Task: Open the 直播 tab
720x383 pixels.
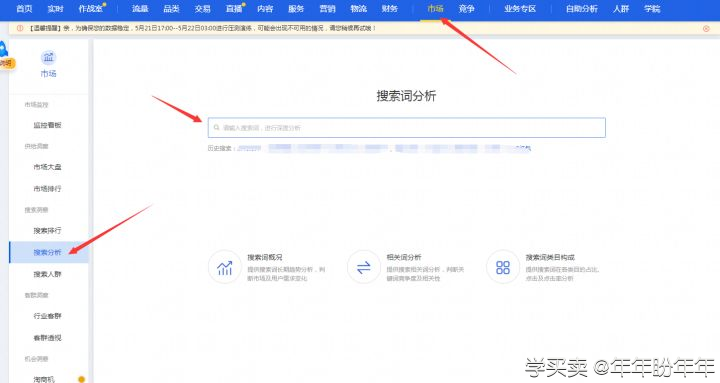Action: click(x=234, y=9)
